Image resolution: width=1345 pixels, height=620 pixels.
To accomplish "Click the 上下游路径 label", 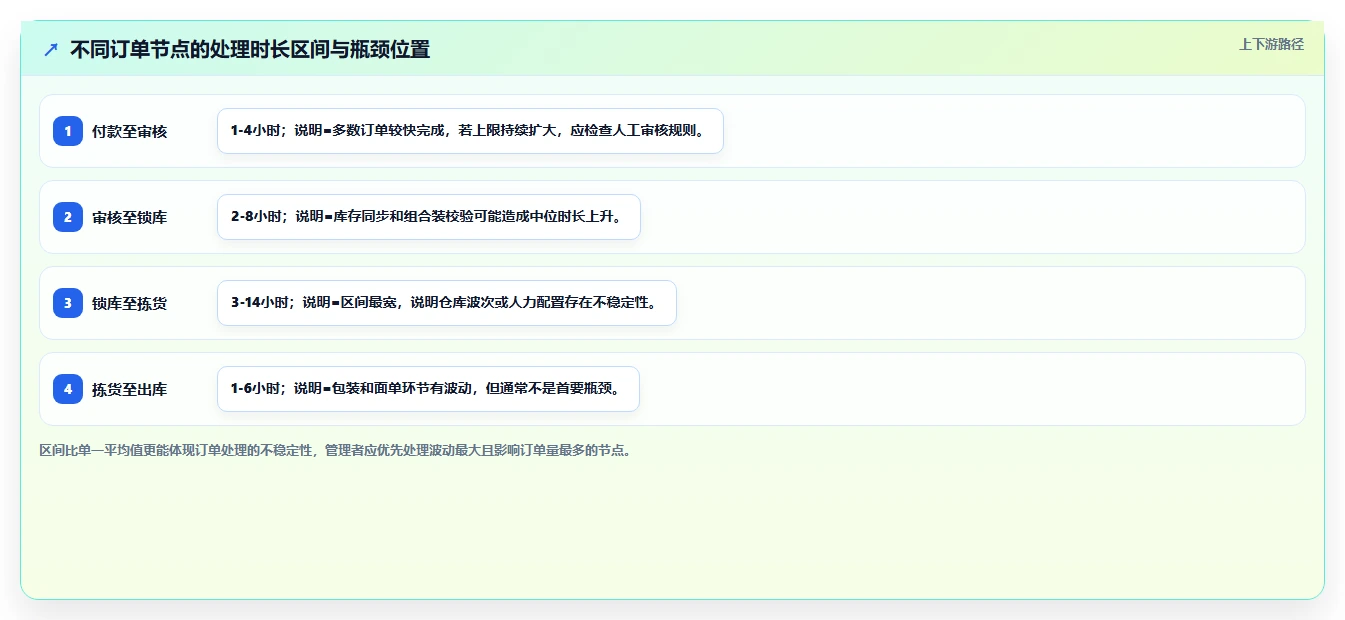I will (x=1271, y=44).
